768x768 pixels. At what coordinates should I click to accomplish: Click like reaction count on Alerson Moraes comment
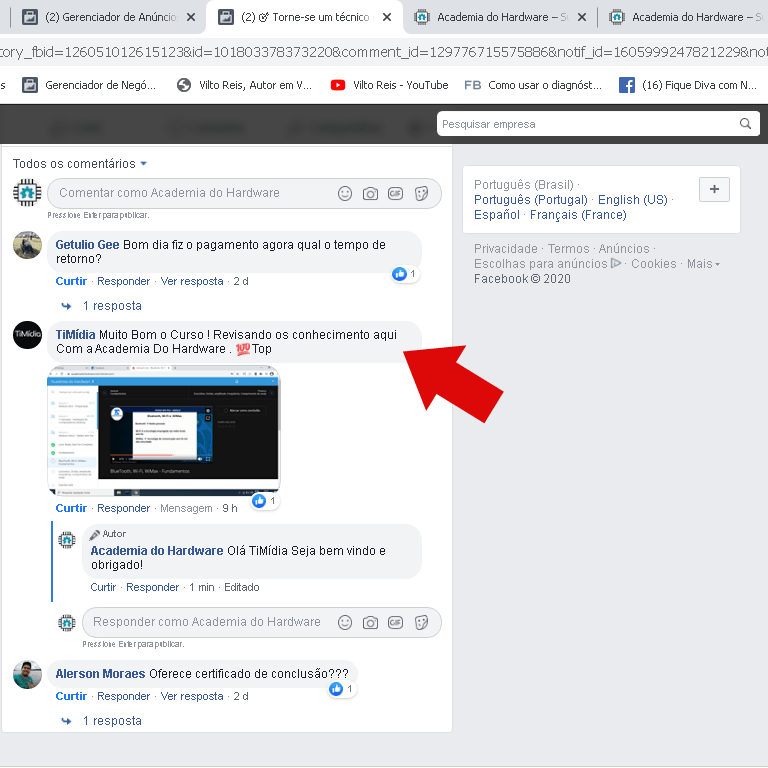click(x=341, y=689)
